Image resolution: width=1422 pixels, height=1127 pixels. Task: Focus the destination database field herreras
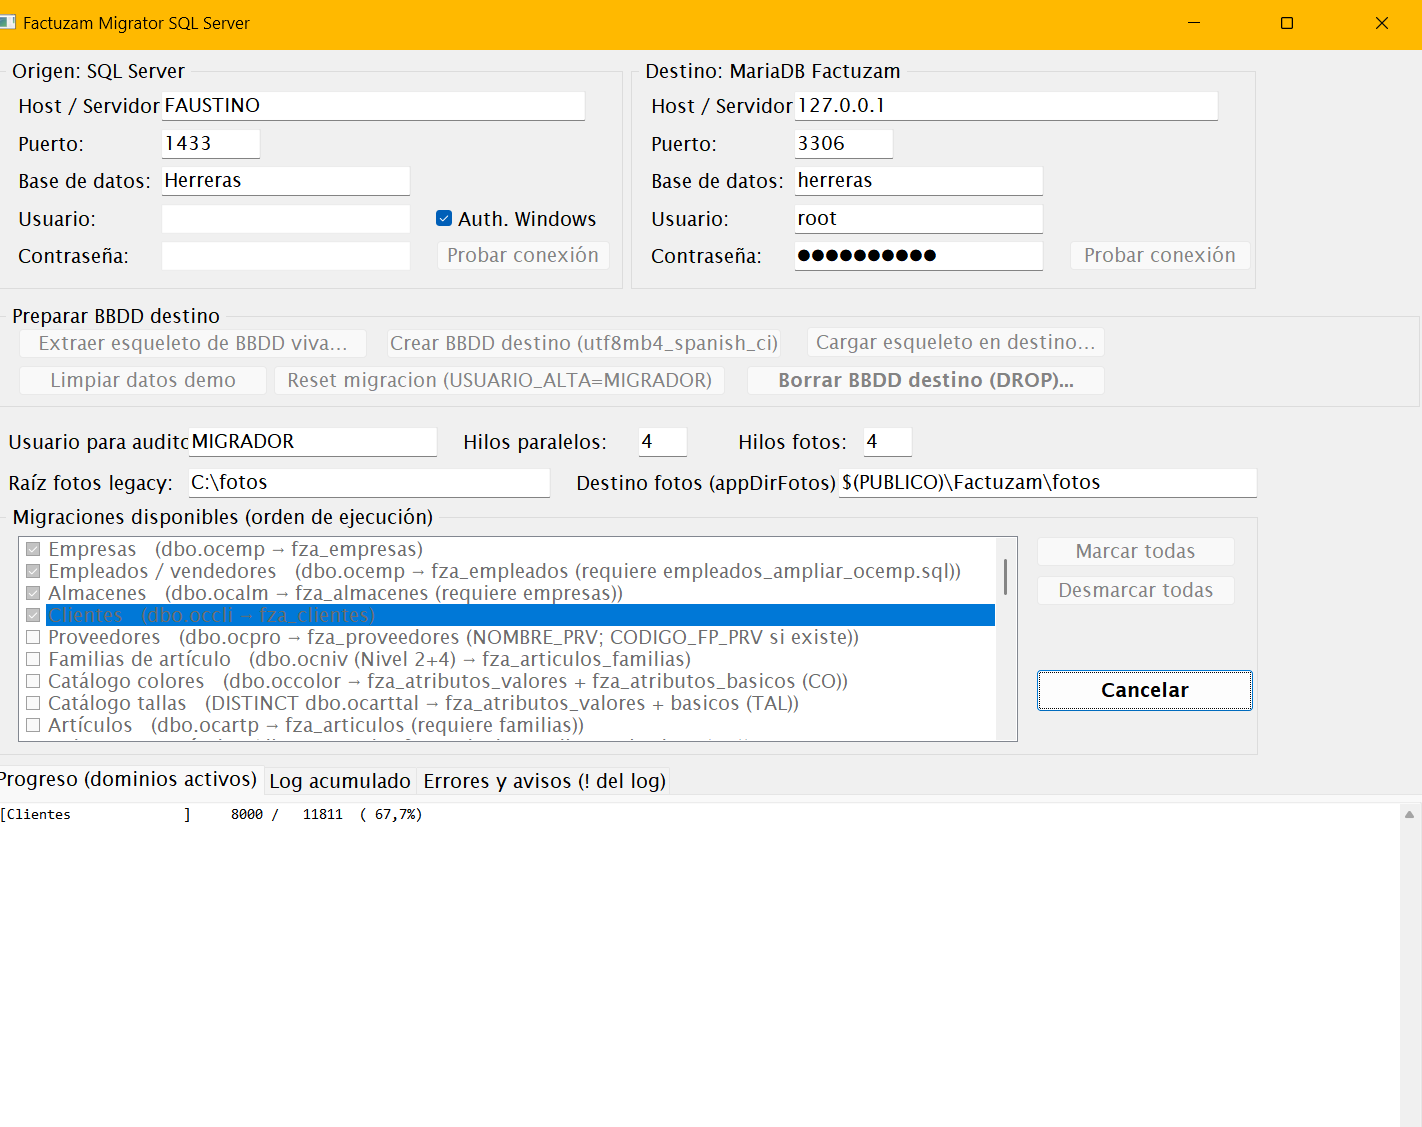click(919, 181)
